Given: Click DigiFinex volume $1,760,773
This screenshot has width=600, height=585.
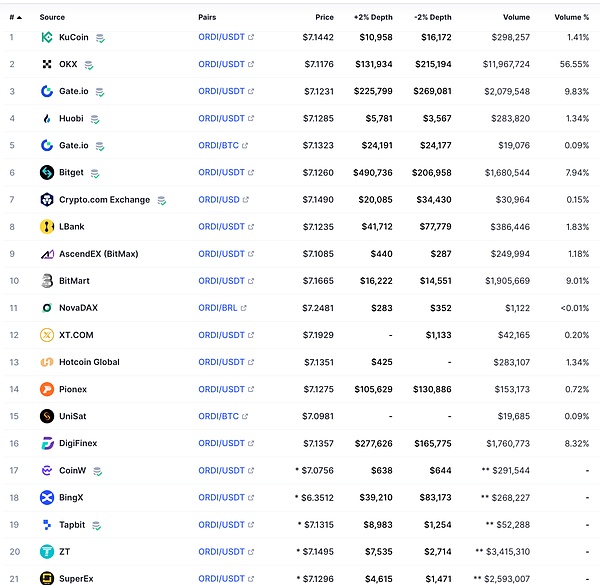Looking at the screenshot, I should pos(508,443).
